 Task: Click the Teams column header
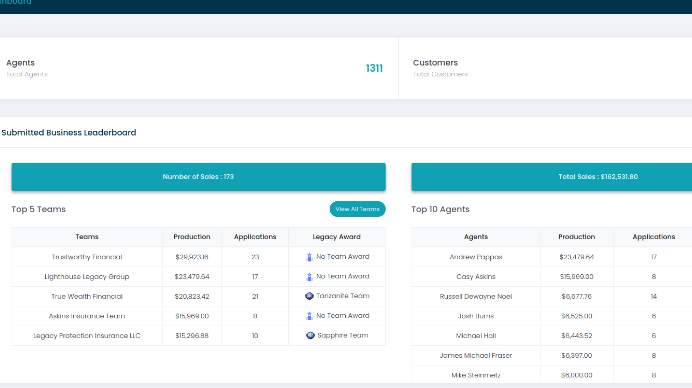point(87,237)
